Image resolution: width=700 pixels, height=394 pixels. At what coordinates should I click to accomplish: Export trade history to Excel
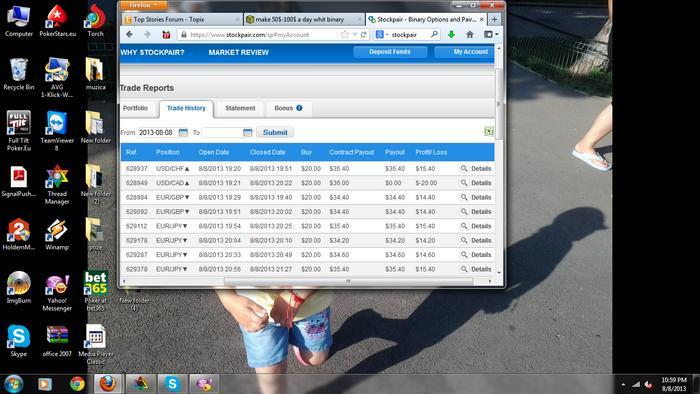tap(489, 131)
